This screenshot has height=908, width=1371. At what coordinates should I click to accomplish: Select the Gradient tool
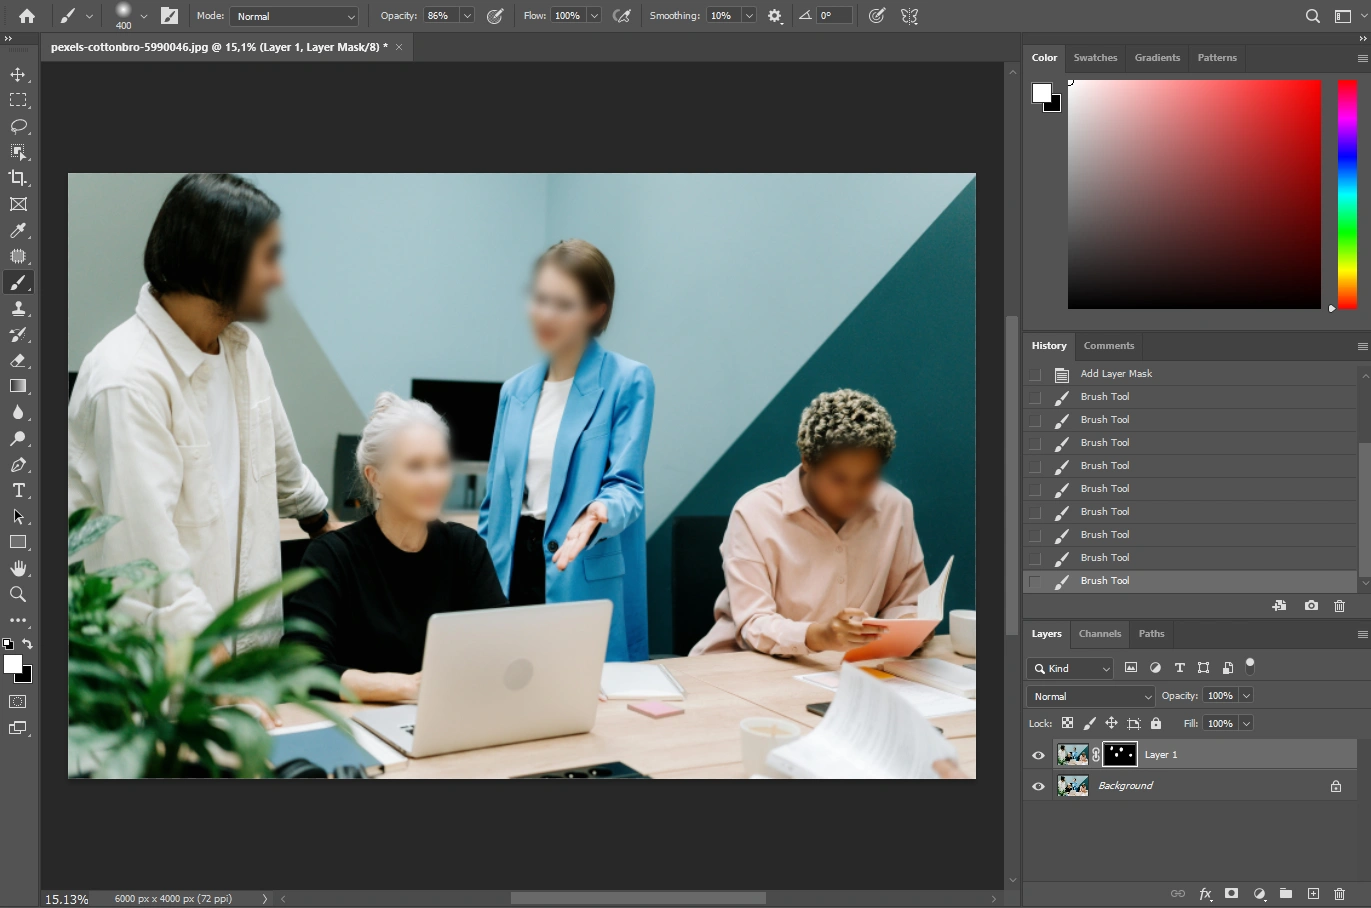(18, 386)
